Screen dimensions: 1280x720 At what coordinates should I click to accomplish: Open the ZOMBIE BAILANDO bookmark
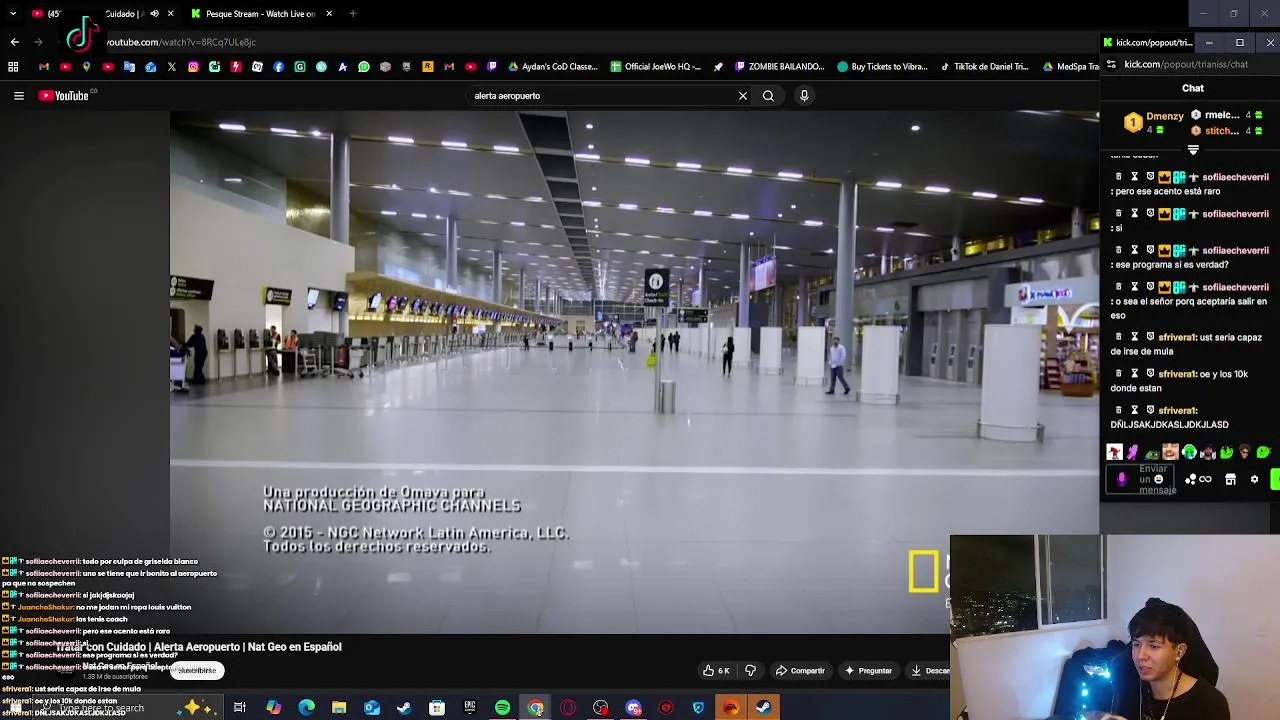pyautogui.click(x=780, y=67)
